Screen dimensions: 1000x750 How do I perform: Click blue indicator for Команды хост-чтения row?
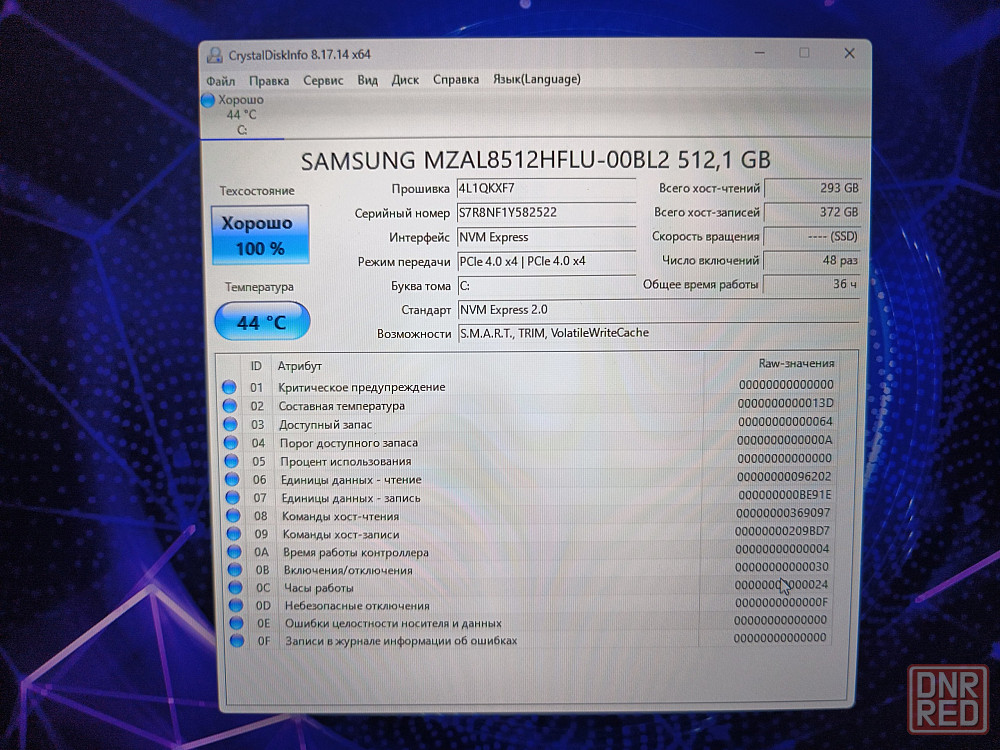click(x=232, y=516)
